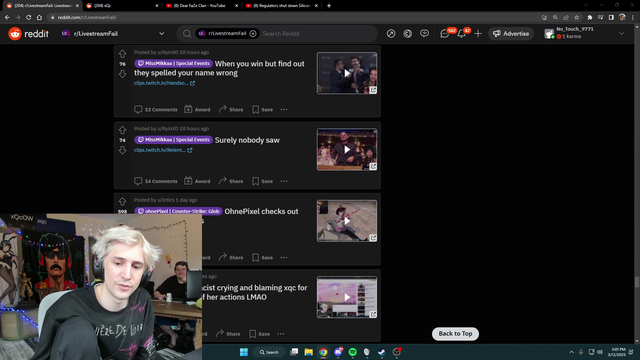The width and height of the screenshot is (640, 360).
Task: Play the 'blaming xqc' video thumbnail
Action: click(347, 297)
